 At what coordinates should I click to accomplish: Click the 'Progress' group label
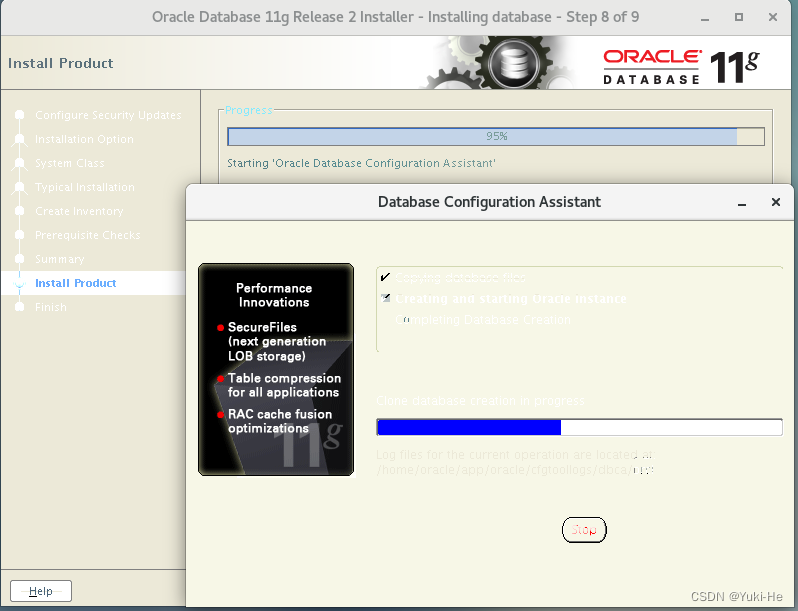coord(249,110)
